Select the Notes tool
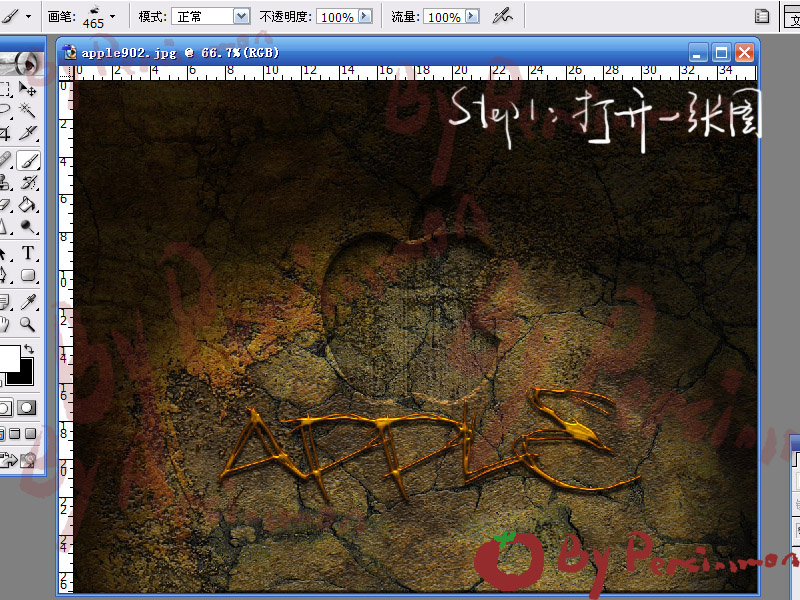The height and width of the screenshot is (600, 800). point(5,302)
